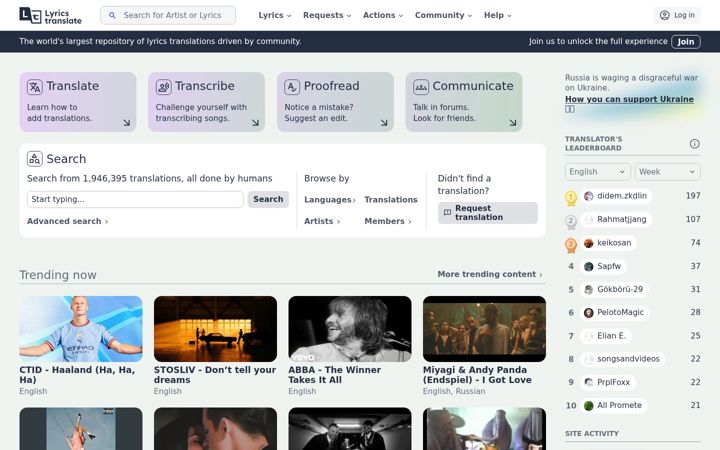Click the arrow on the Transcribe card

tap(255, 123)
